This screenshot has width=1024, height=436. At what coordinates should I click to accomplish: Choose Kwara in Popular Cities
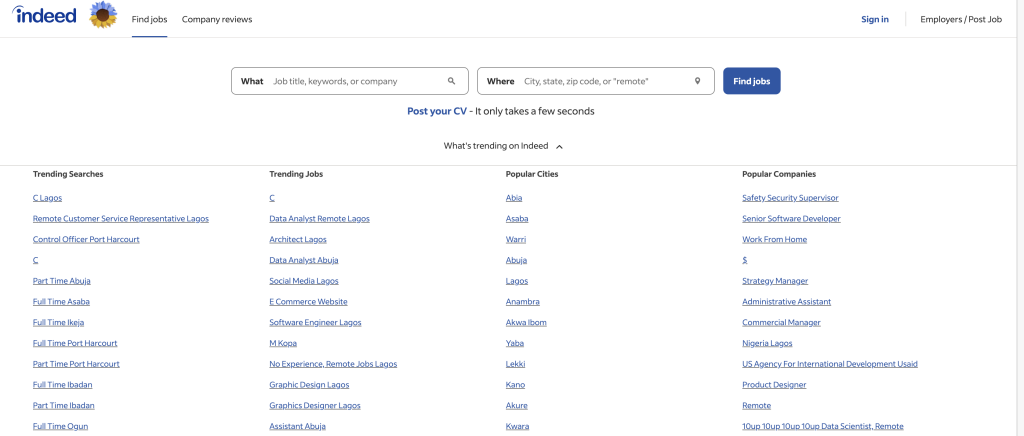517,426
